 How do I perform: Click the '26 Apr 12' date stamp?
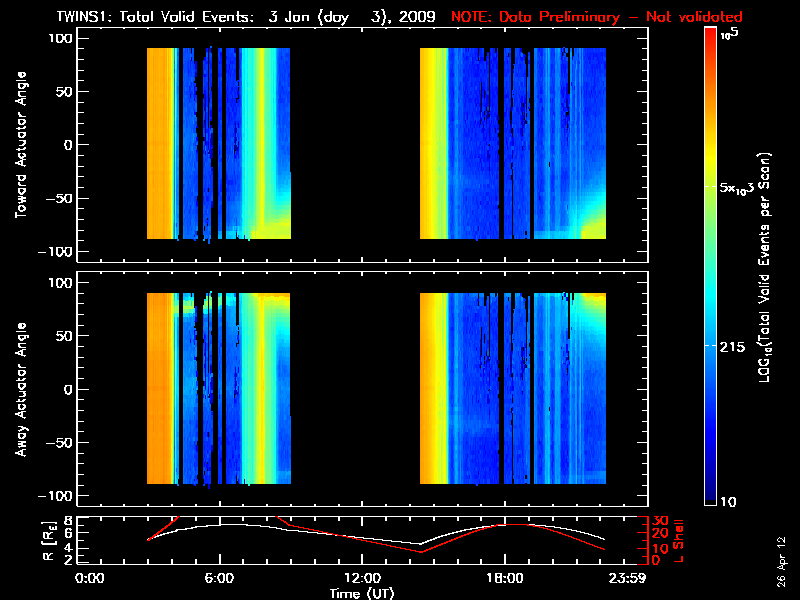click(x=781, y=551)
